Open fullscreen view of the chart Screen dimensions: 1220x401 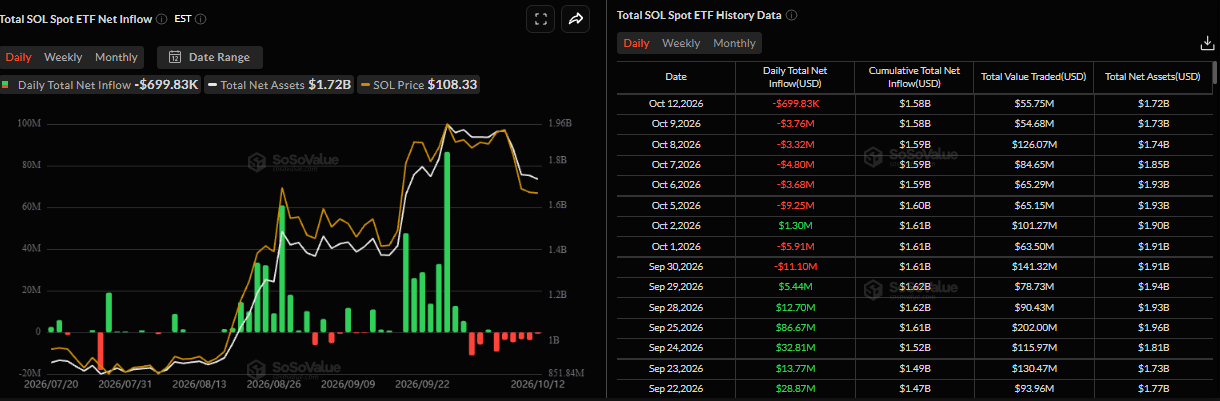point(541,19)
